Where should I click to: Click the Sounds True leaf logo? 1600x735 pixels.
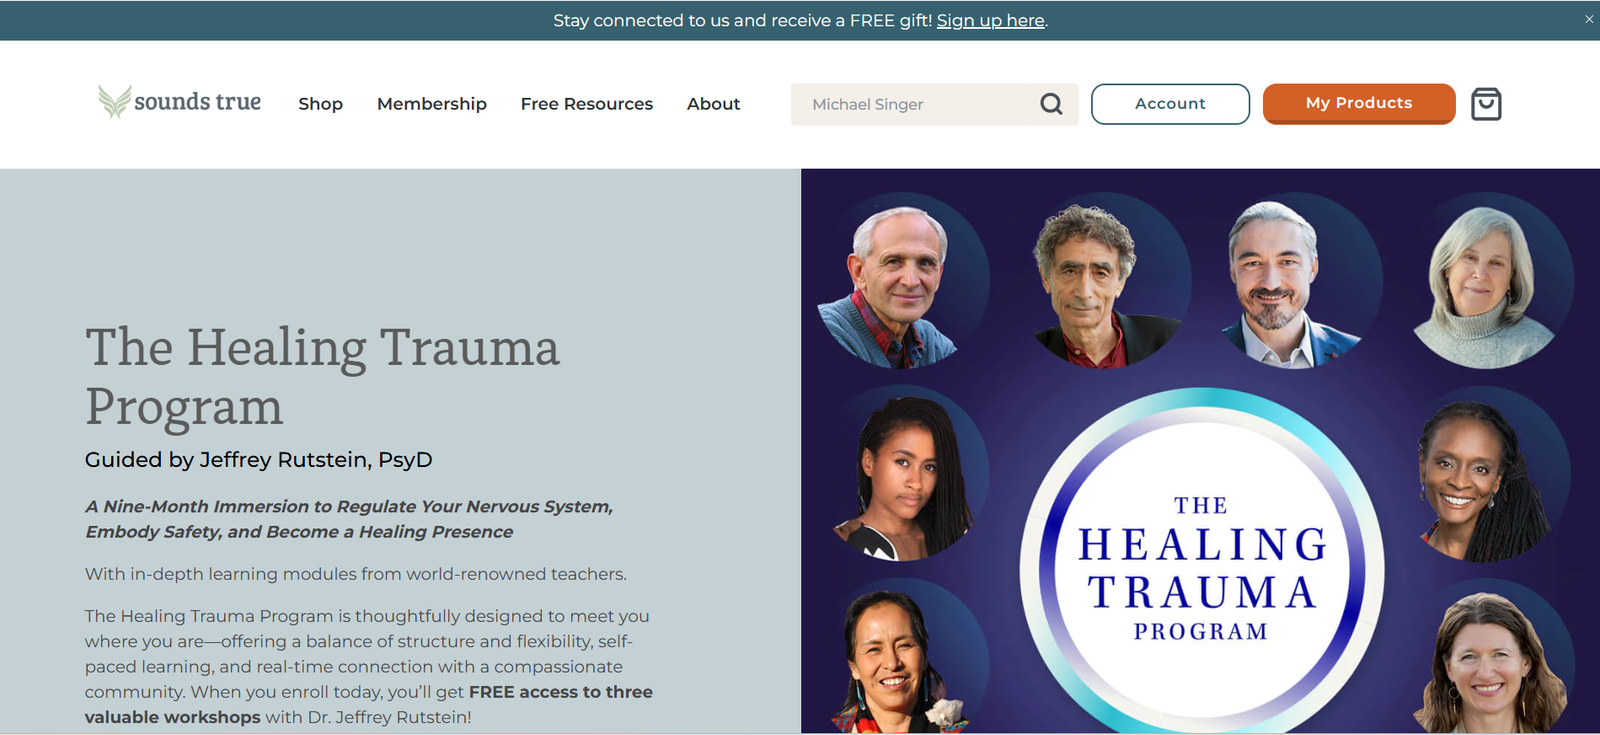[x=180, y=102]
